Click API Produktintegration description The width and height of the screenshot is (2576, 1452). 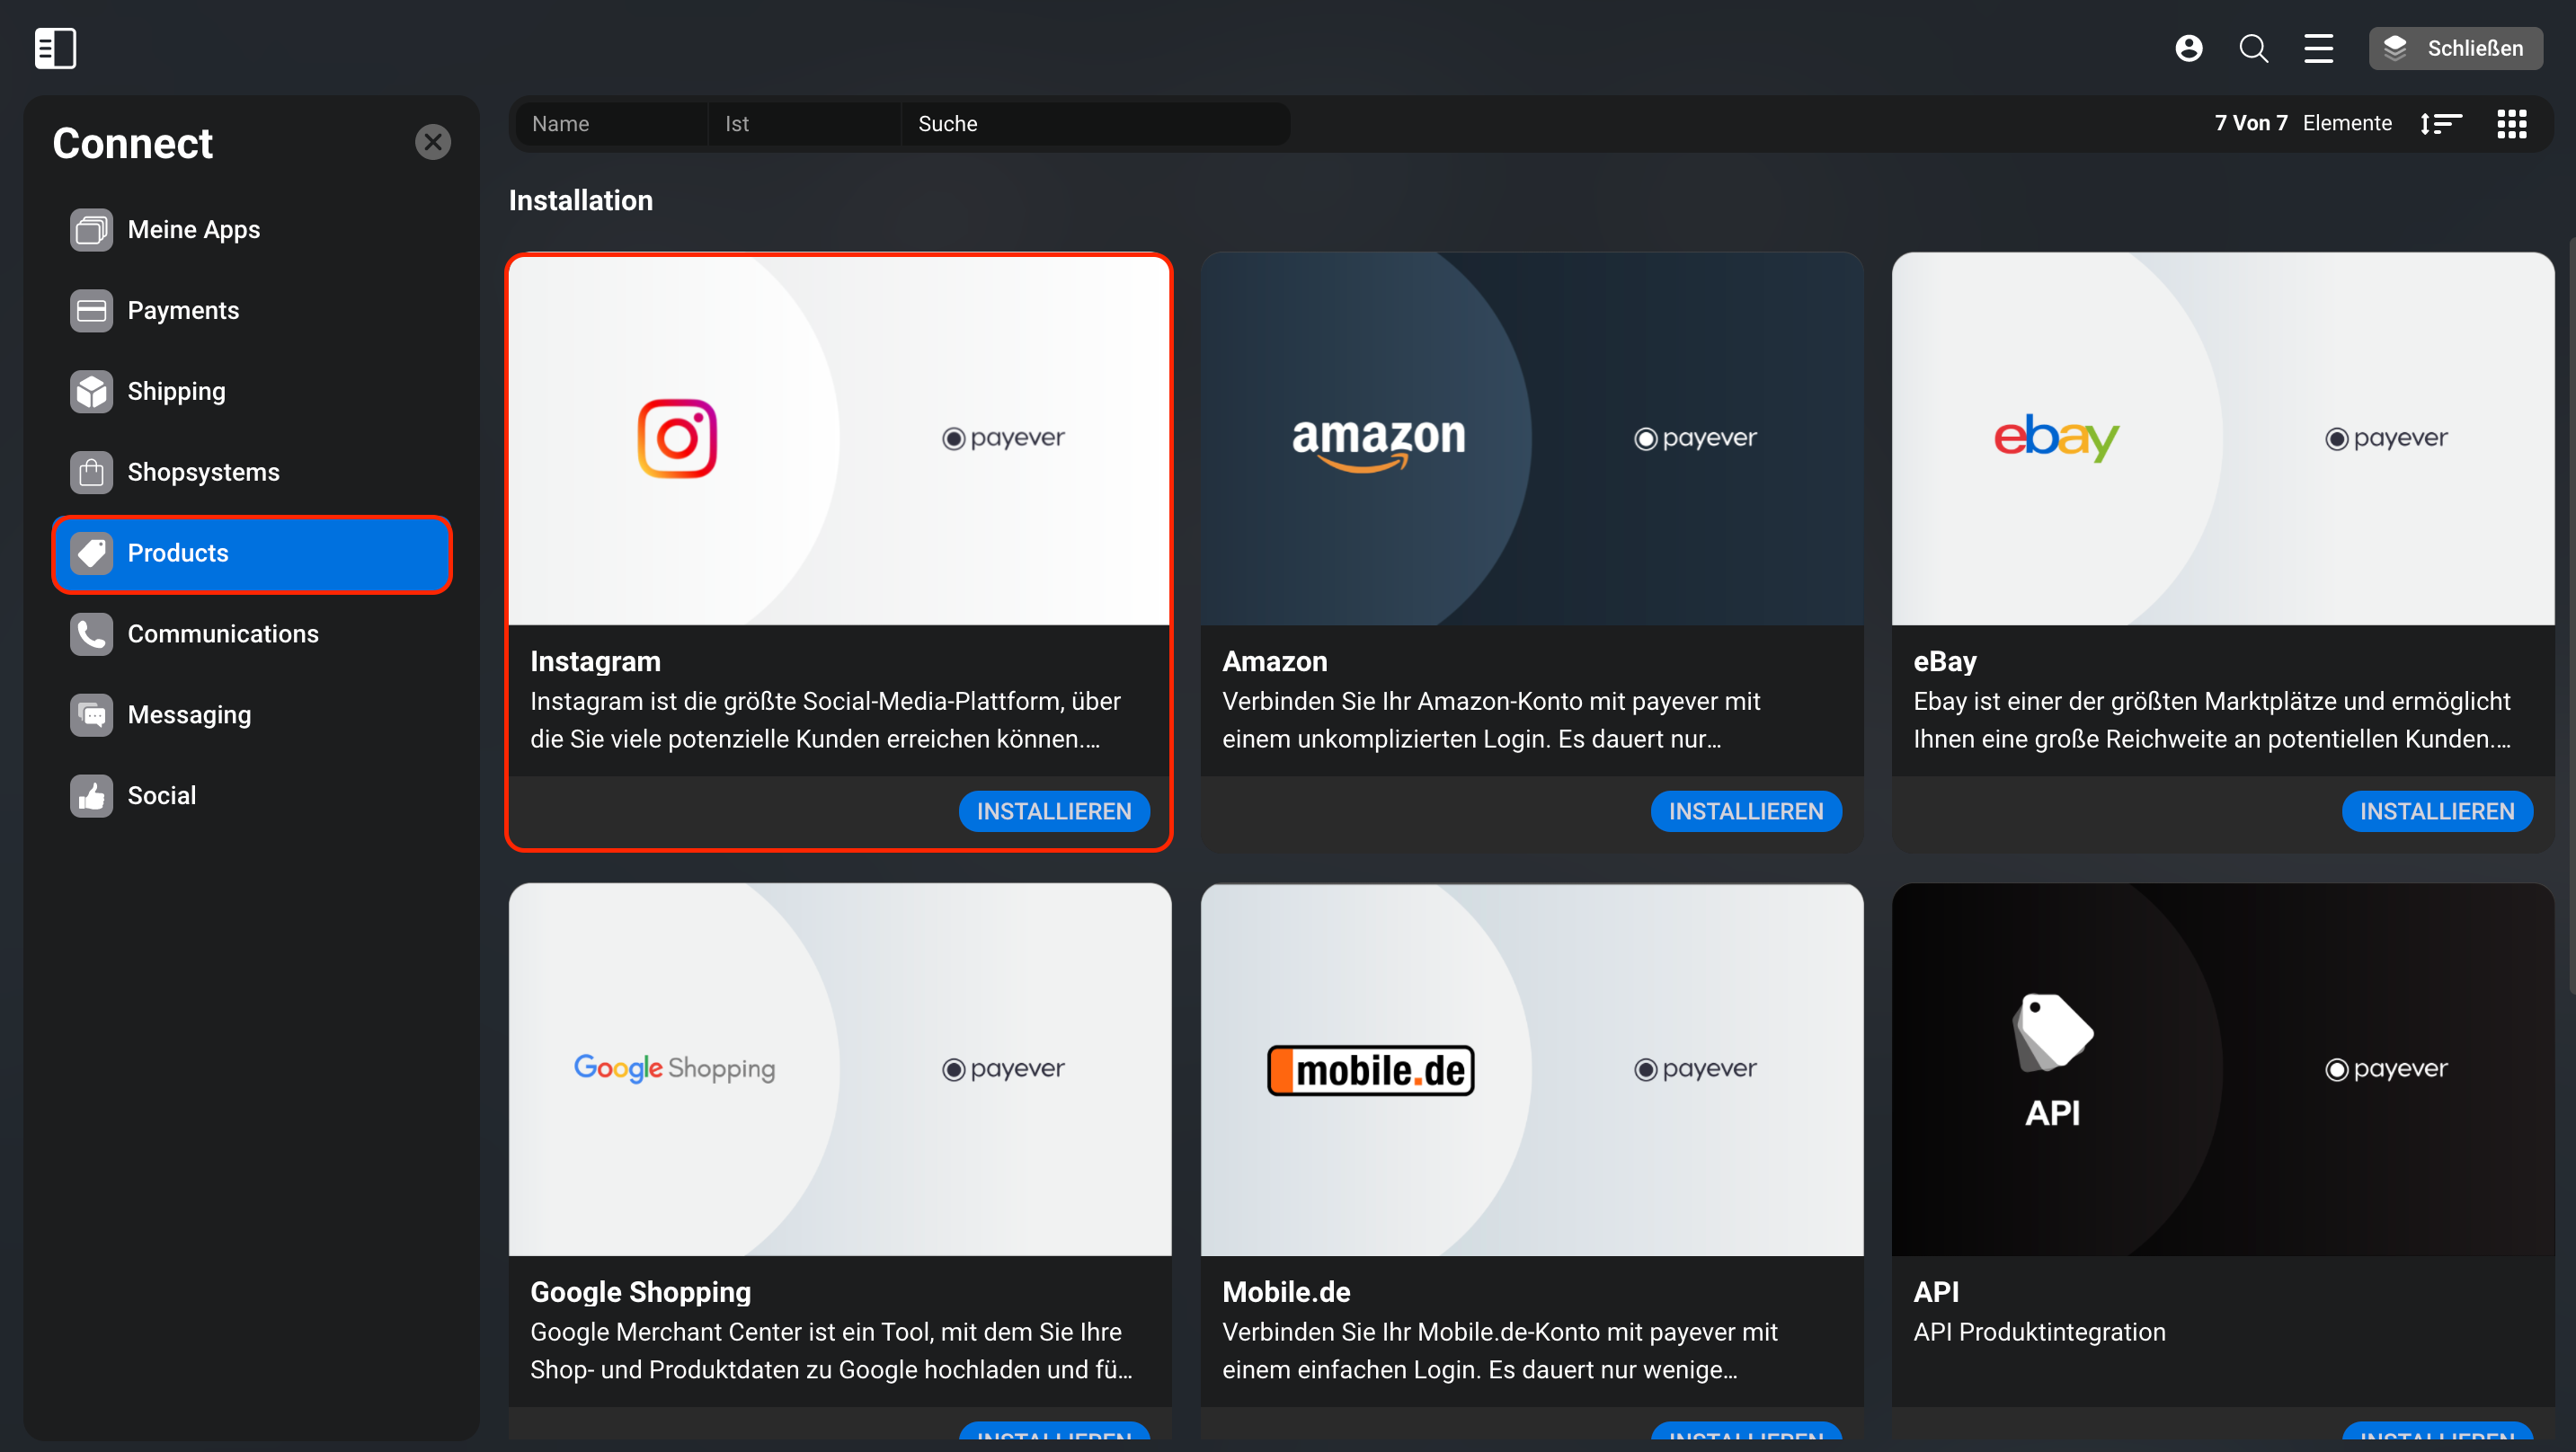point(2039,1332)
